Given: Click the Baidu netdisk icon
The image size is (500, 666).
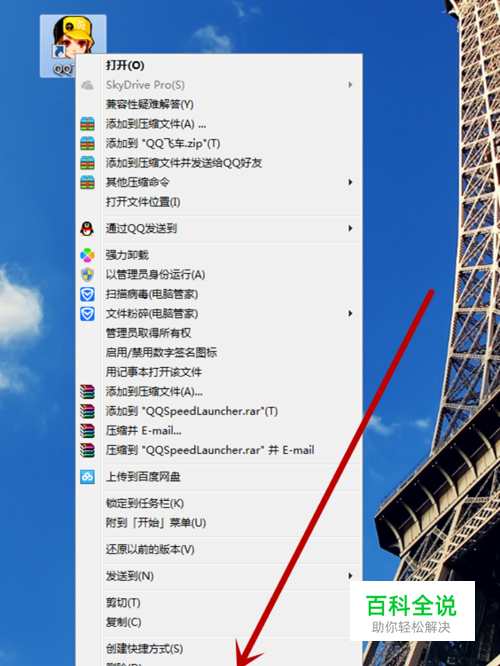Looking at the screenshot, I should coord(88,477).
